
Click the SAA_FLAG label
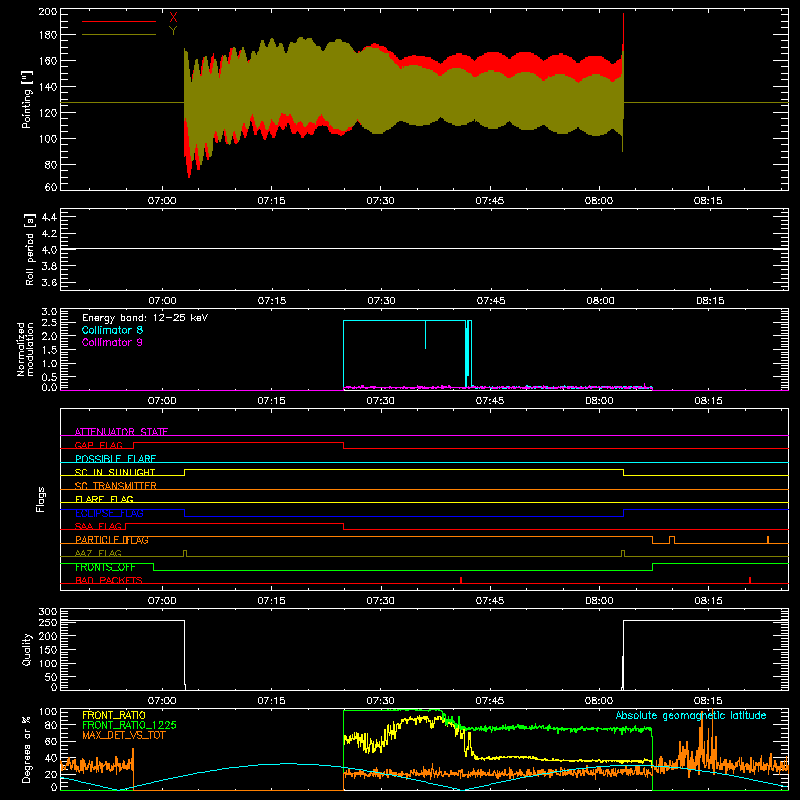pos(98,526)
